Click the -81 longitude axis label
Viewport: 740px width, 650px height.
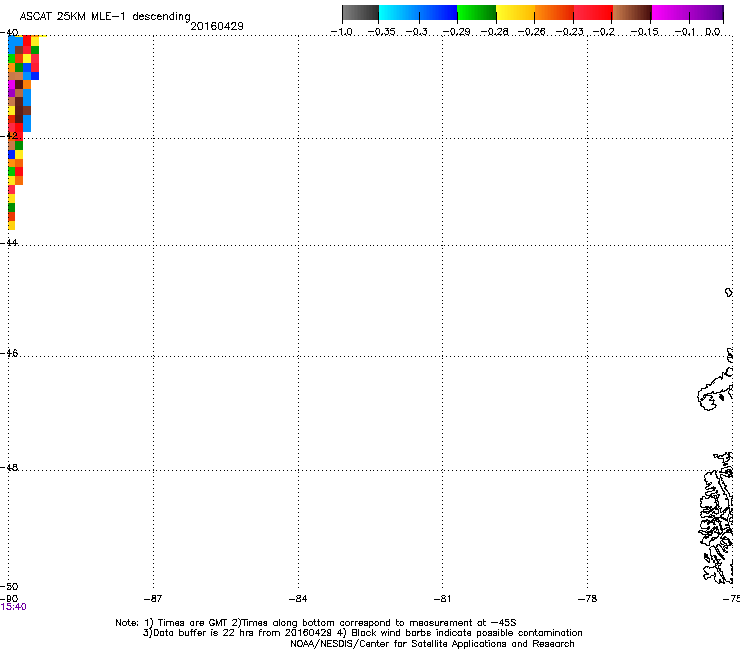coord(442,599)
